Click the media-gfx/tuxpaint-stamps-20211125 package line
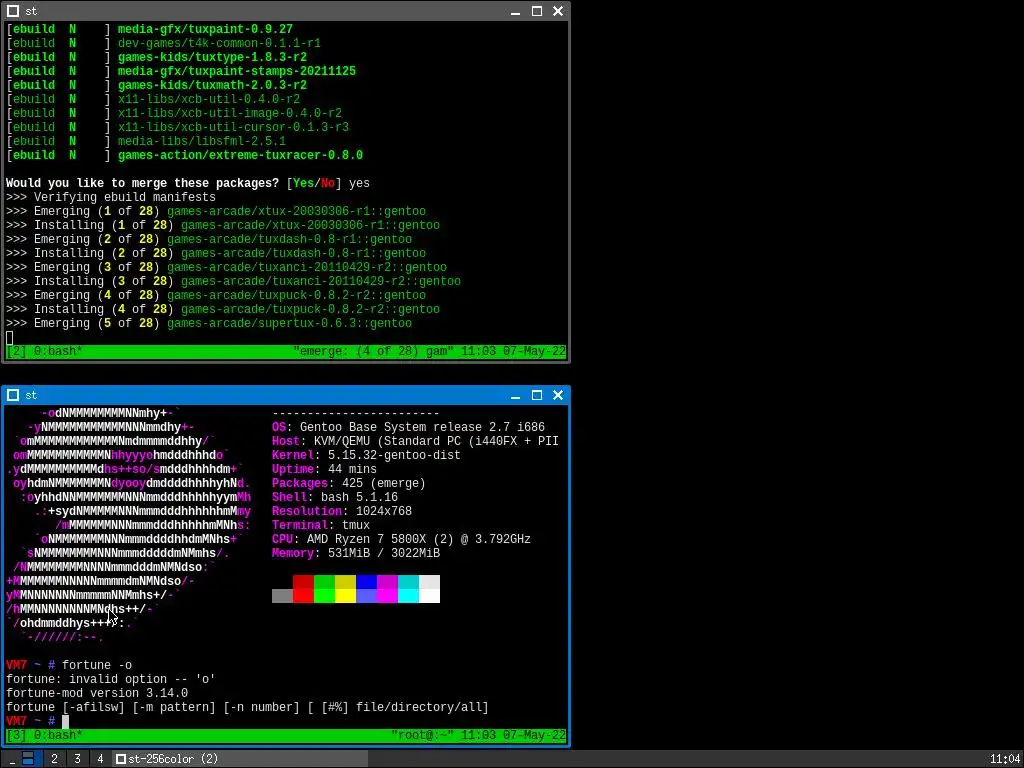The image size is (1024, 768). pos(236,71)
